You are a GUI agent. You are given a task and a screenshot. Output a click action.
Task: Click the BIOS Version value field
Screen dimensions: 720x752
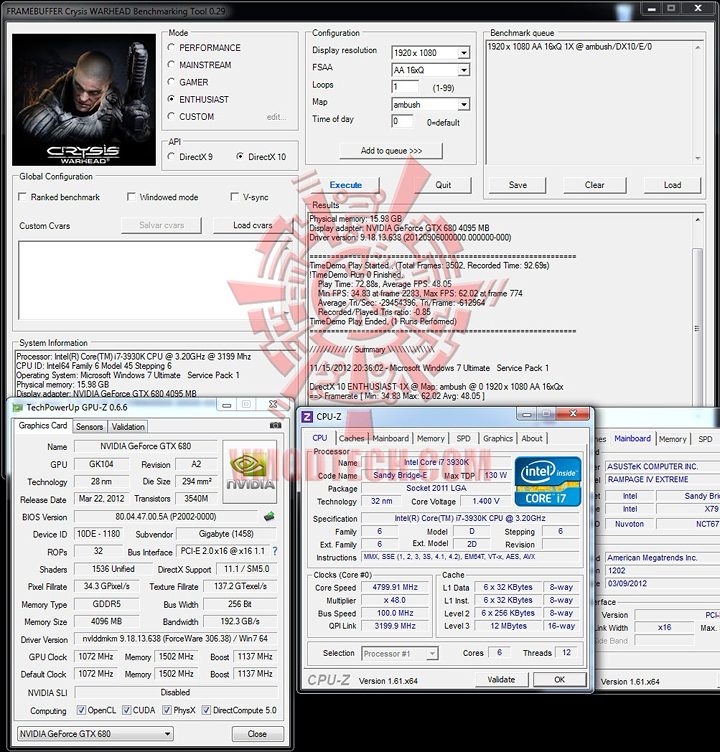(x=166, y=517)
